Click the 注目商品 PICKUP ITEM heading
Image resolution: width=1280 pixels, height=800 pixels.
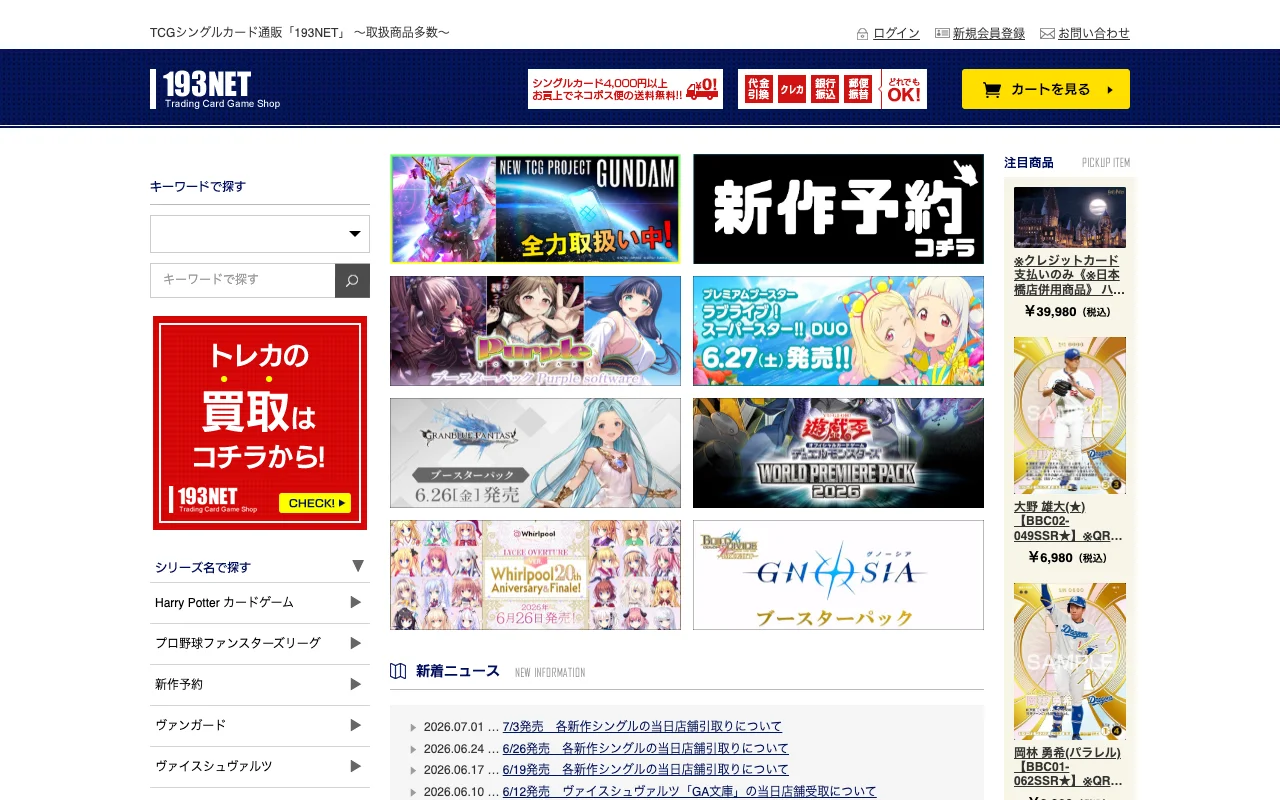[1067, 162]
